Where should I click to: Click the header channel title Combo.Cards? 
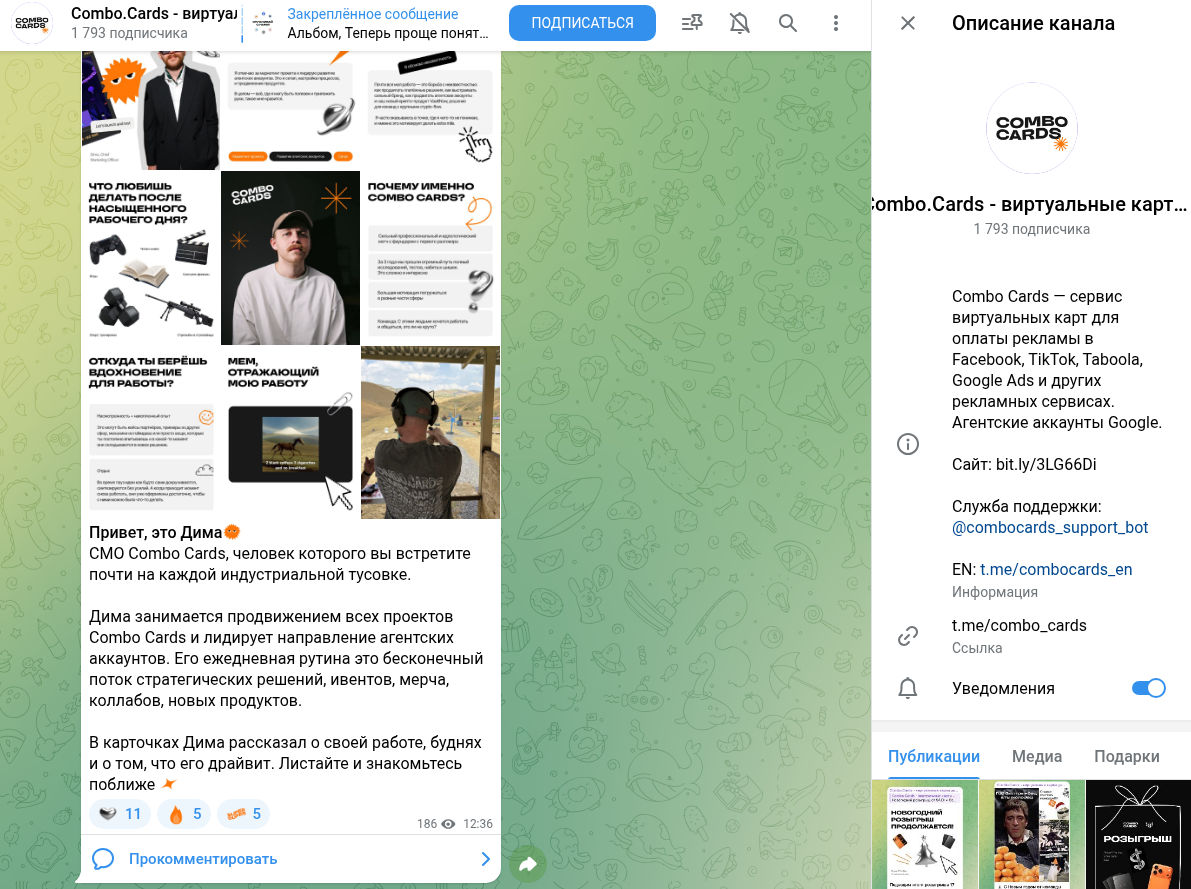(x=154, y=14)
